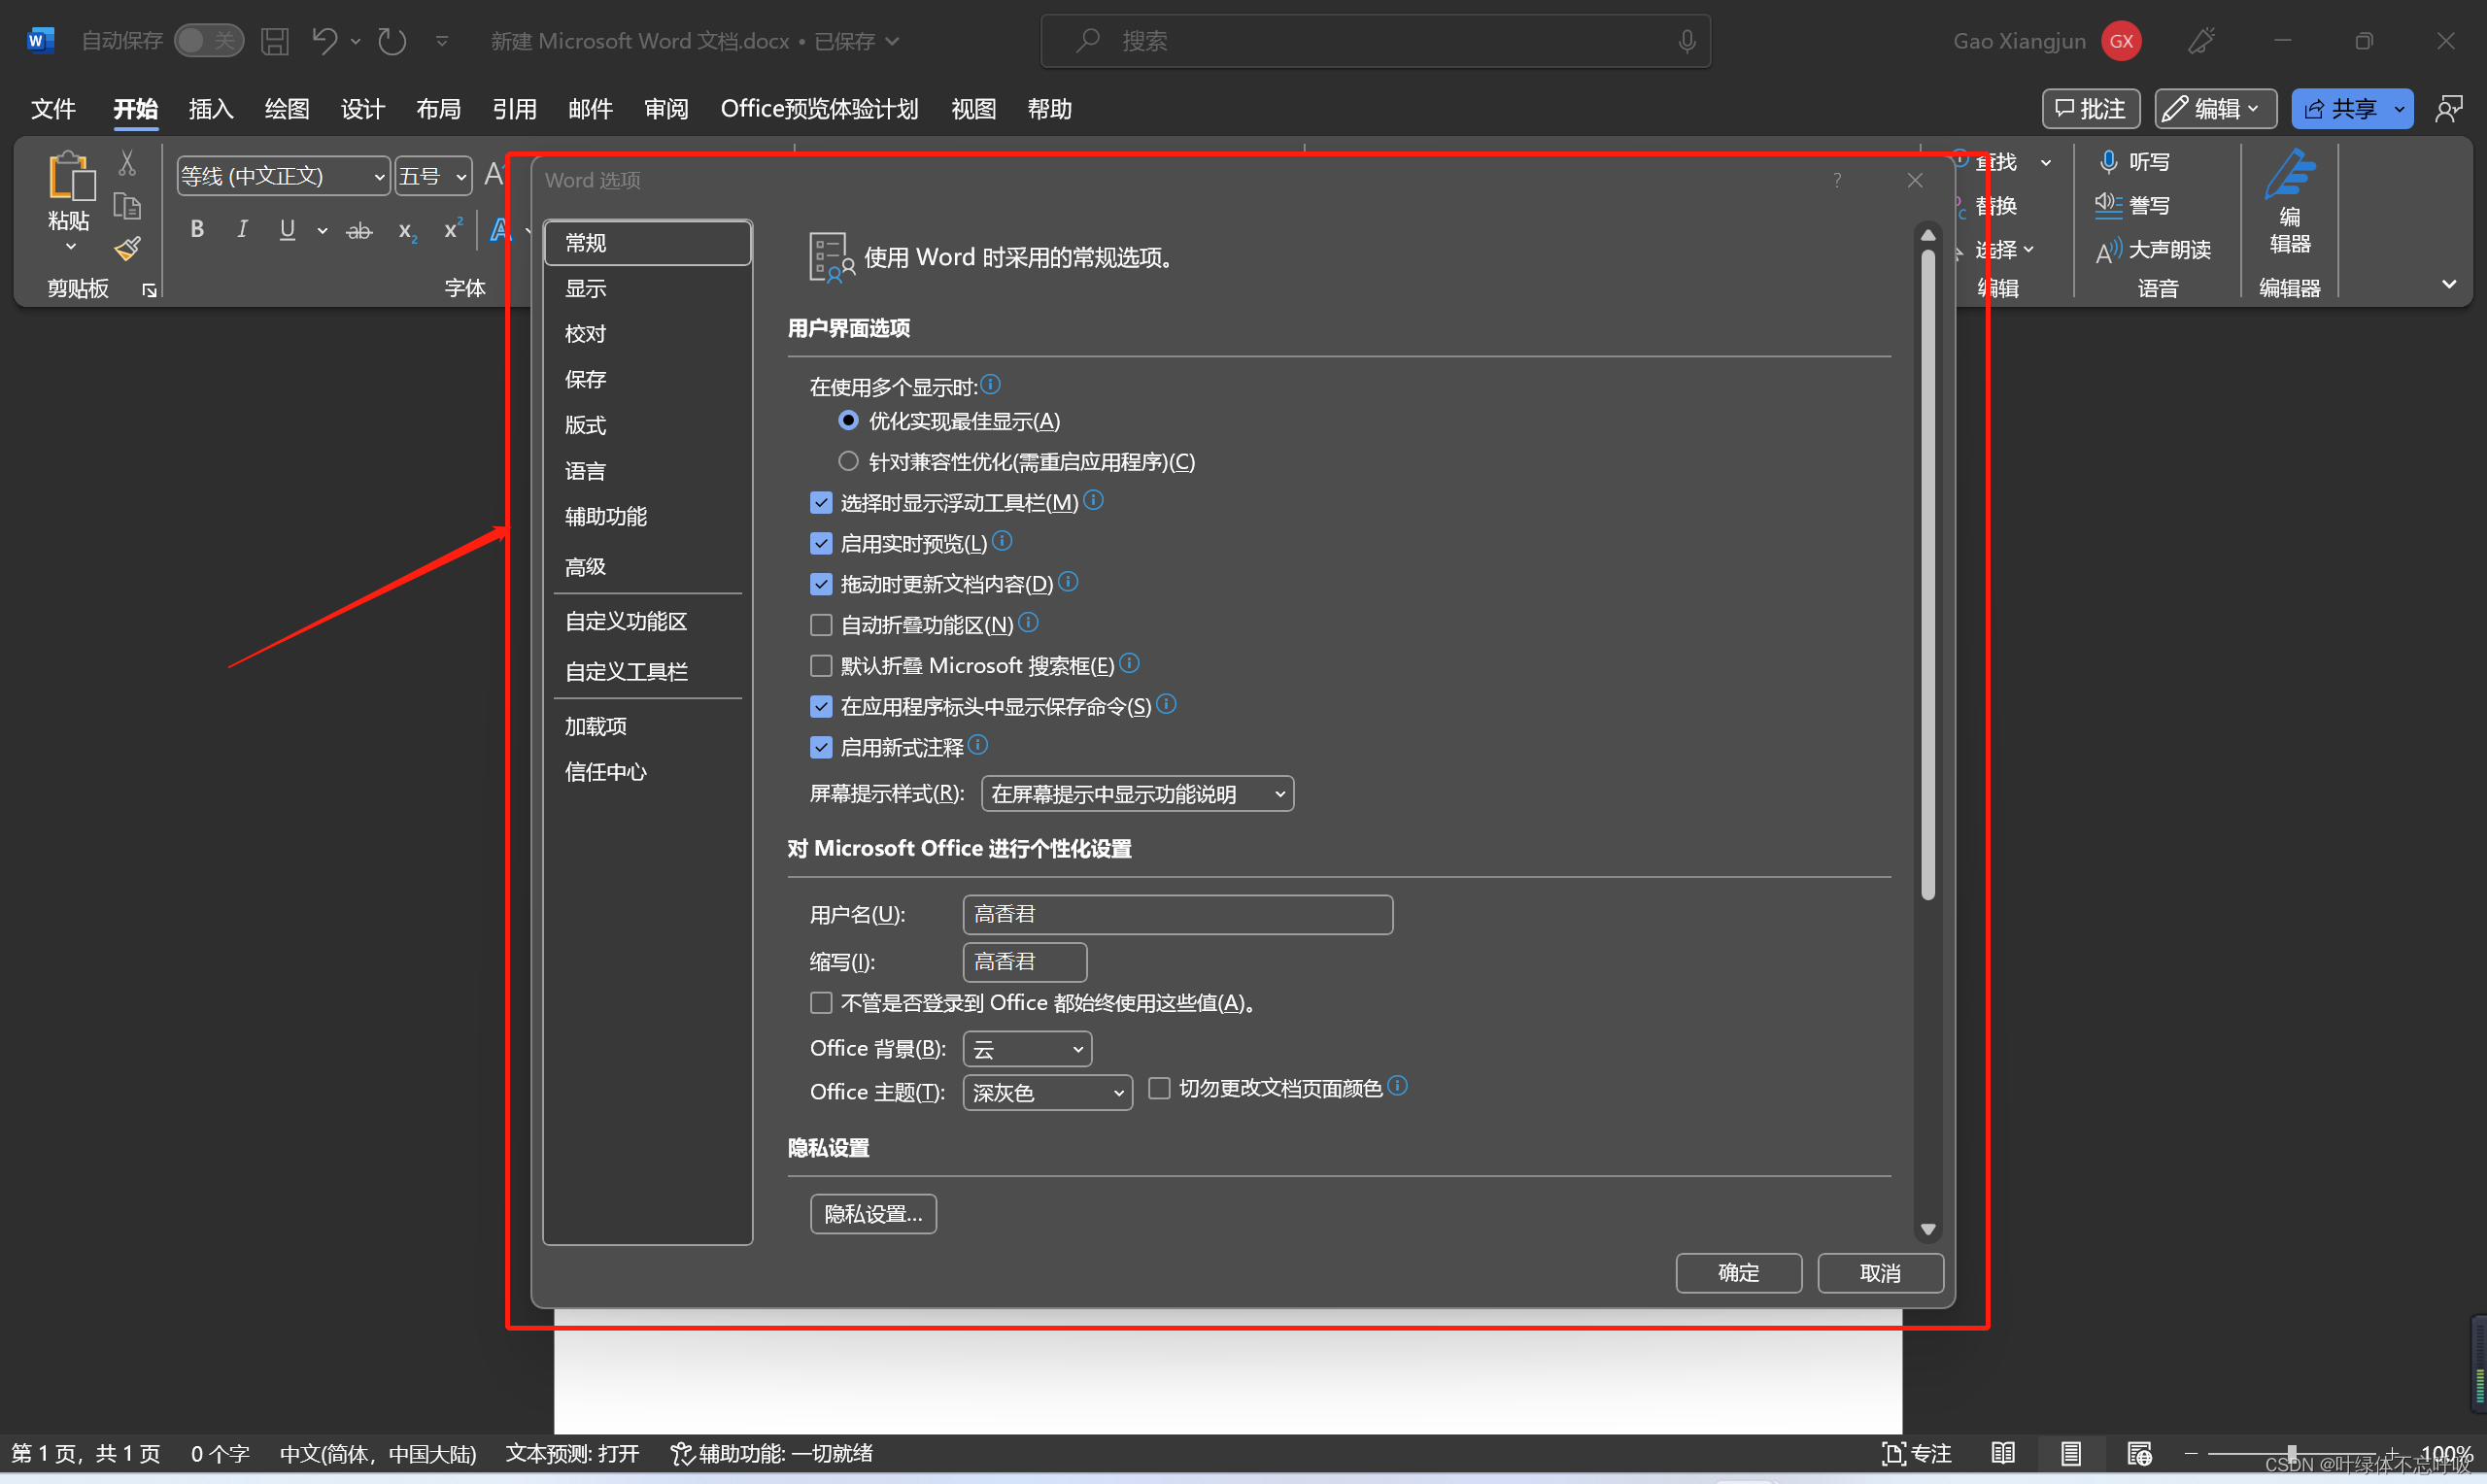Click the Dictate (听写) microphone icon
Viewport: 2487px width, 1484px height.
(2108, 162)
